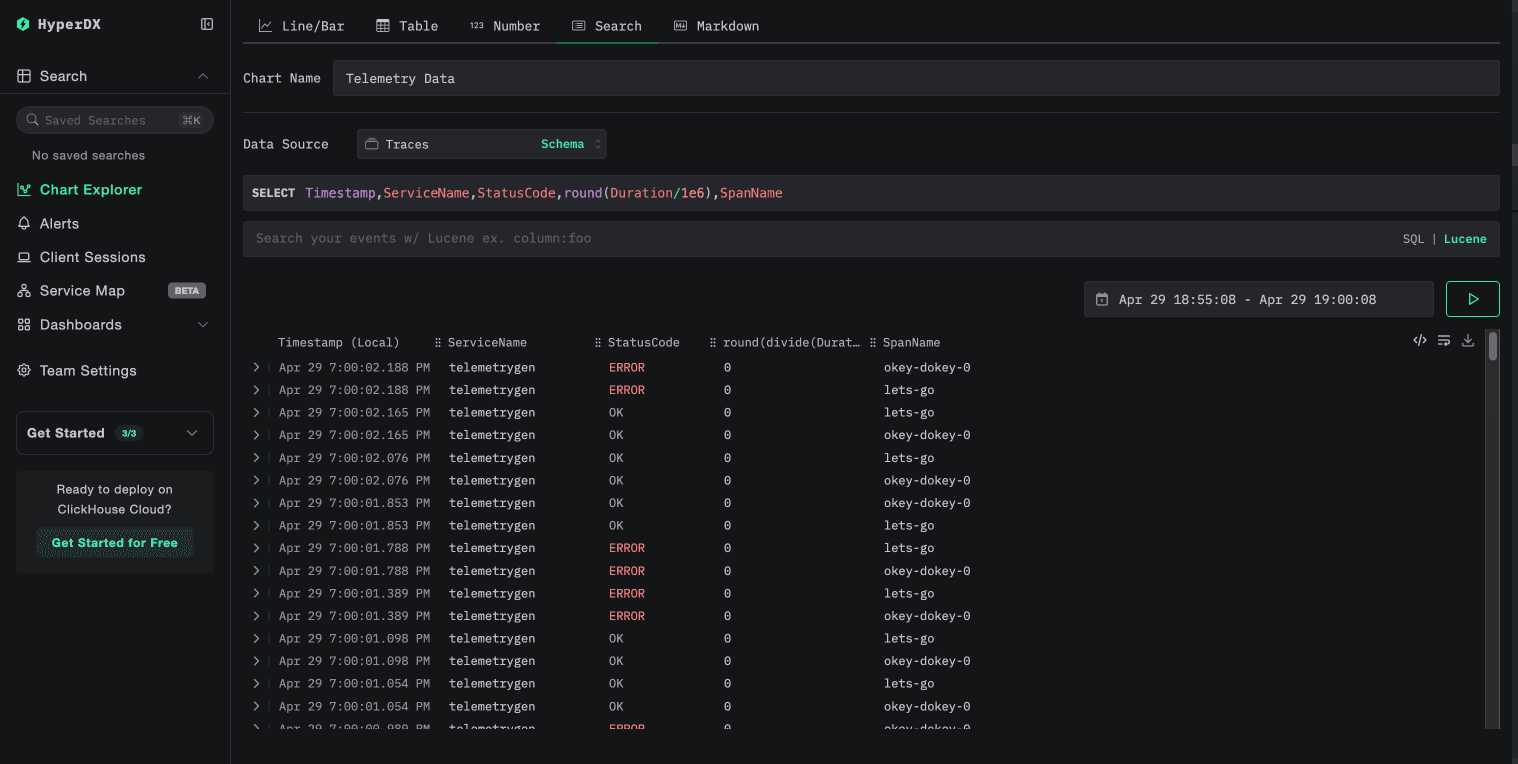Focus the Saved Searches input field
The height and width of the screenshot is (764, 1518).
point(115,120)
